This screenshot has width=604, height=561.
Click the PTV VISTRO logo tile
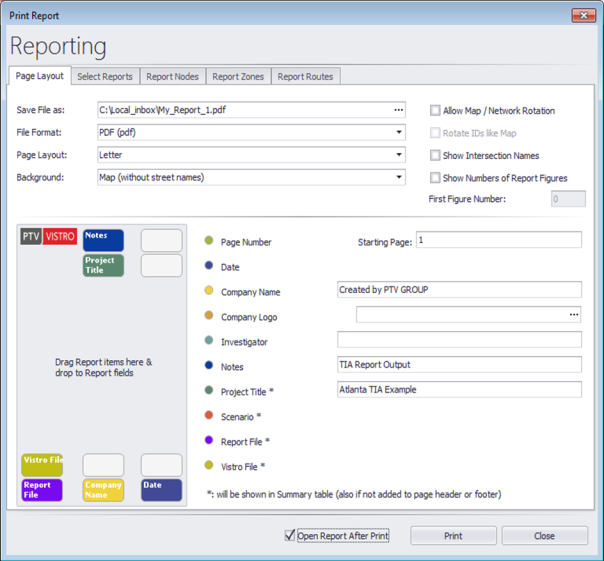48,237
